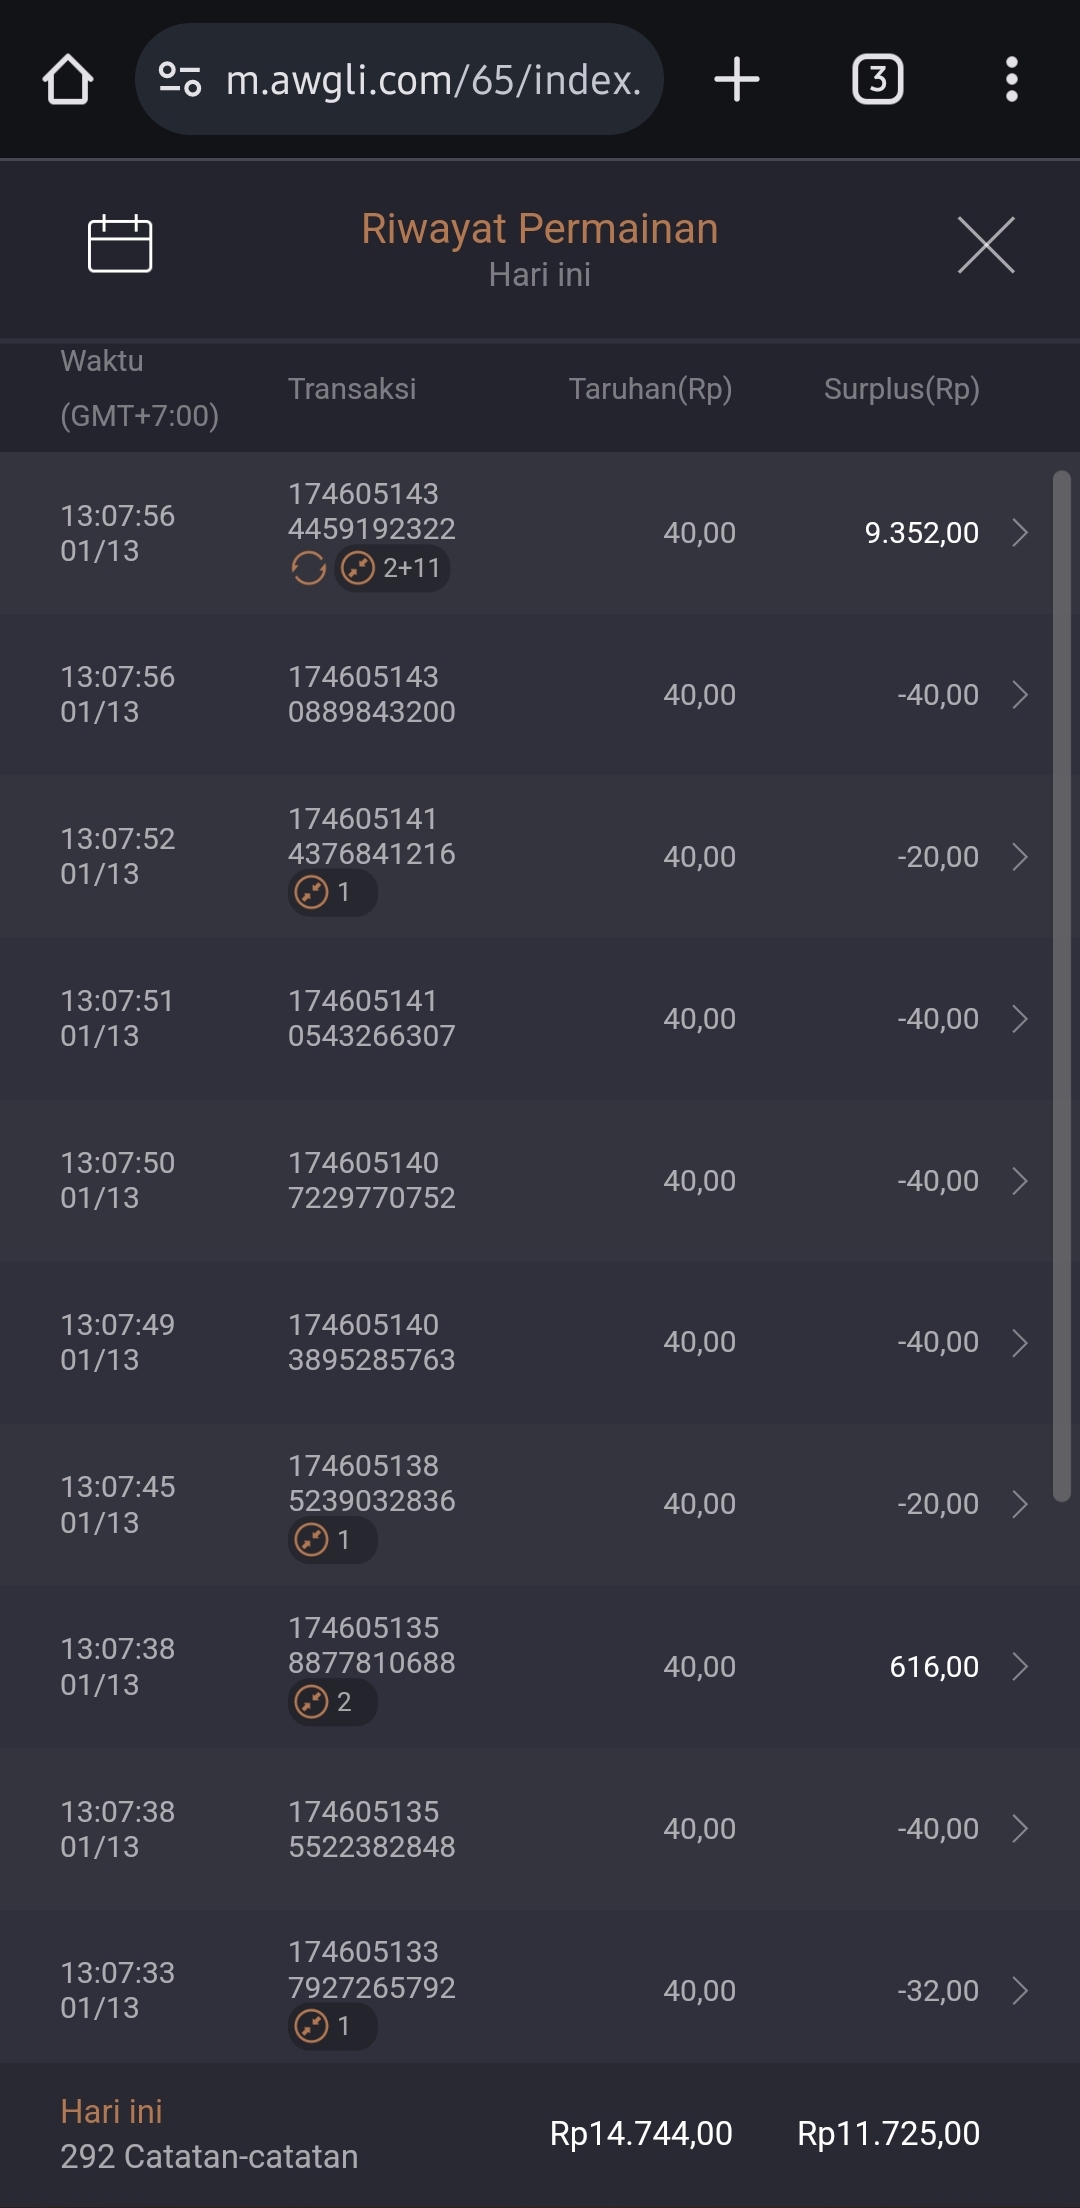This screenshot has width=1080, height=2208.
Task: Open a new browser tab
Action: tap(737, 80)
